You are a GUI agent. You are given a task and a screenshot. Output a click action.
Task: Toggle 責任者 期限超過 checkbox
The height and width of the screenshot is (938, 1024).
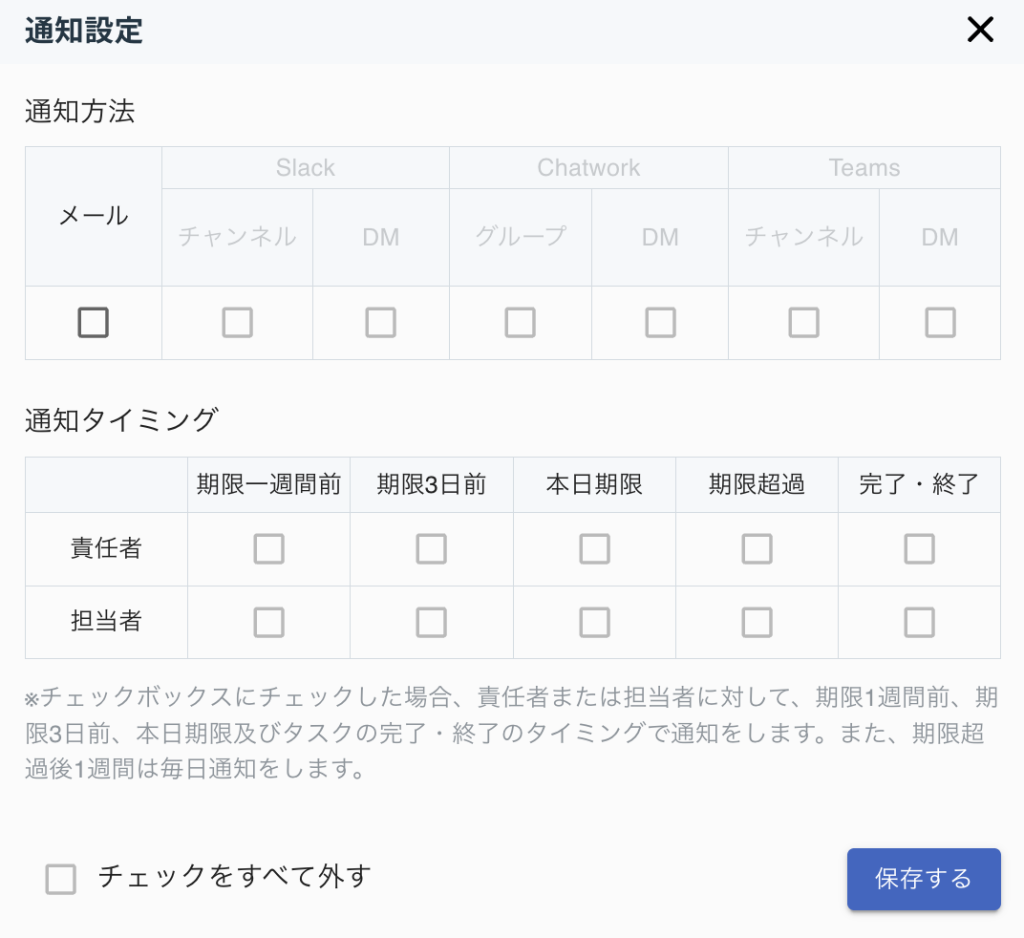pos(757,549)
